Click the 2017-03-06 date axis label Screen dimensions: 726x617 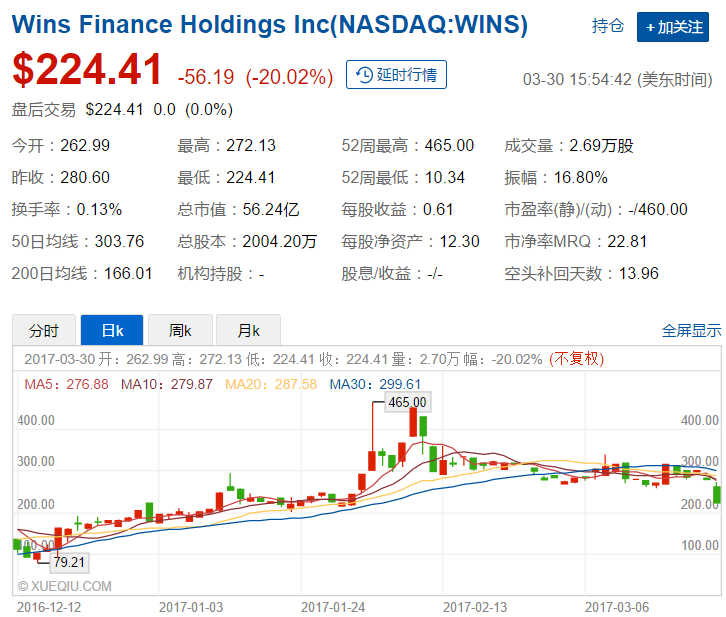617,607
